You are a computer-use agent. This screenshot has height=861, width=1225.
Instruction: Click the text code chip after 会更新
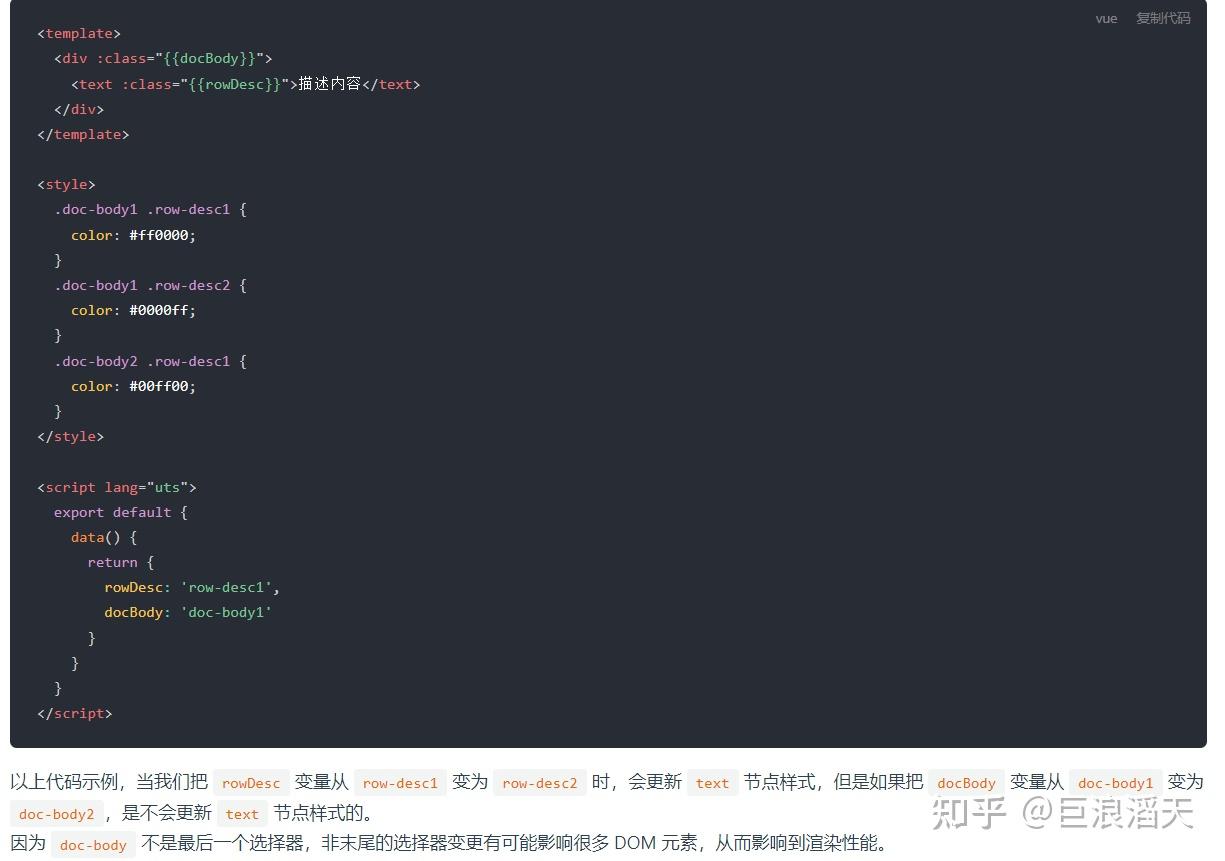(x=712, y=782)
